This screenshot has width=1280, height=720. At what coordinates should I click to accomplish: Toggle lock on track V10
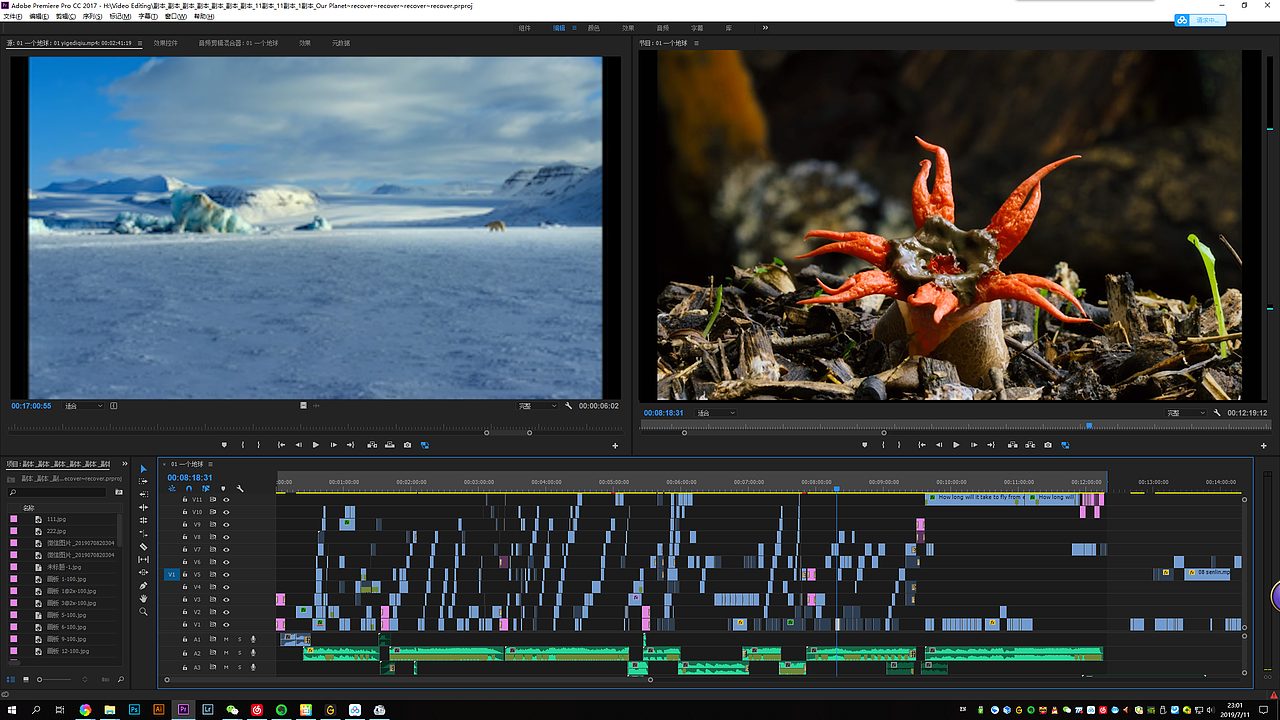coord(184,512)
